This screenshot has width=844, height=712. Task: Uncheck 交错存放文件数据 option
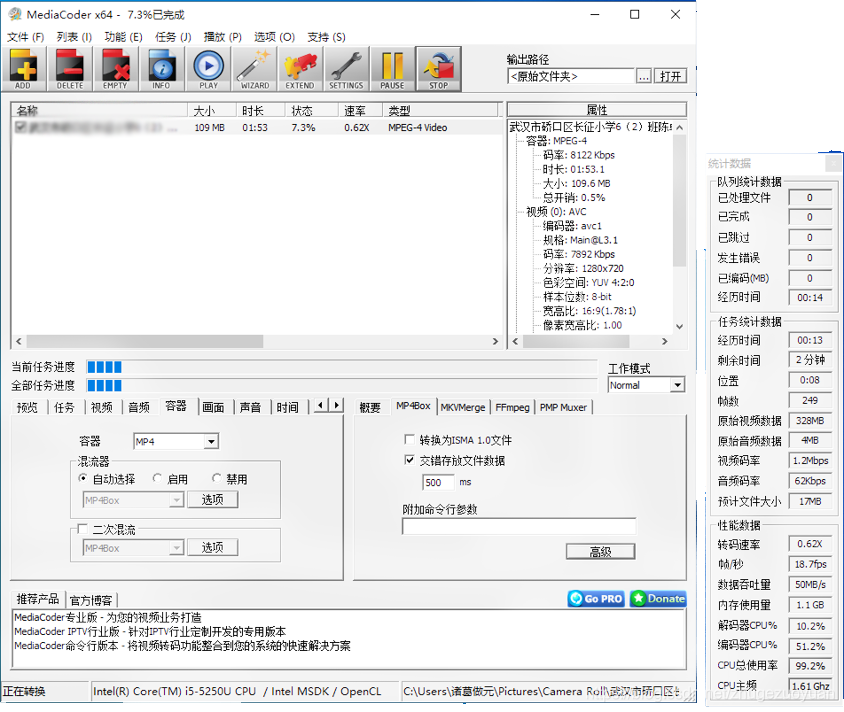[x=410, y=460]
